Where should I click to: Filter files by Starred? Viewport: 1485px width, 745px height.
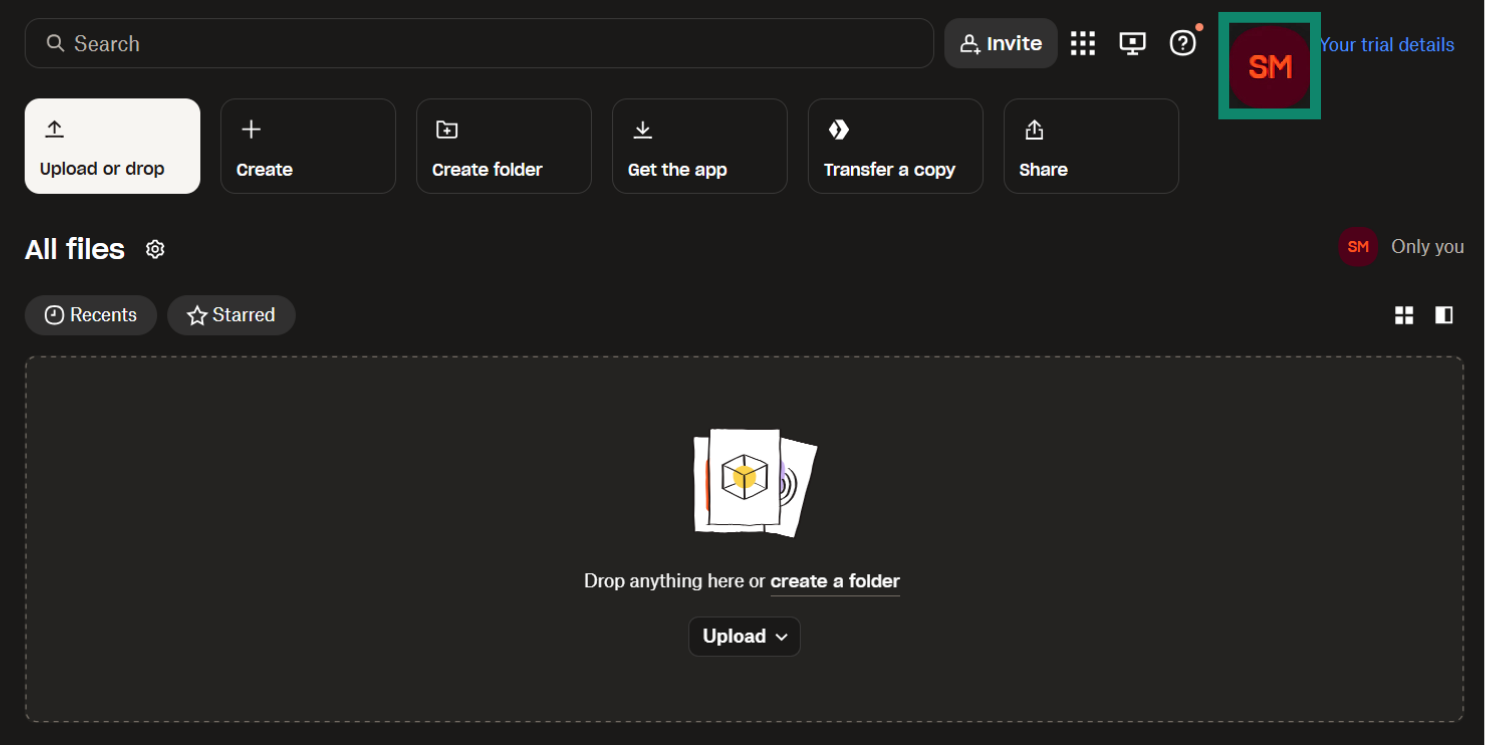coord(231,315)
